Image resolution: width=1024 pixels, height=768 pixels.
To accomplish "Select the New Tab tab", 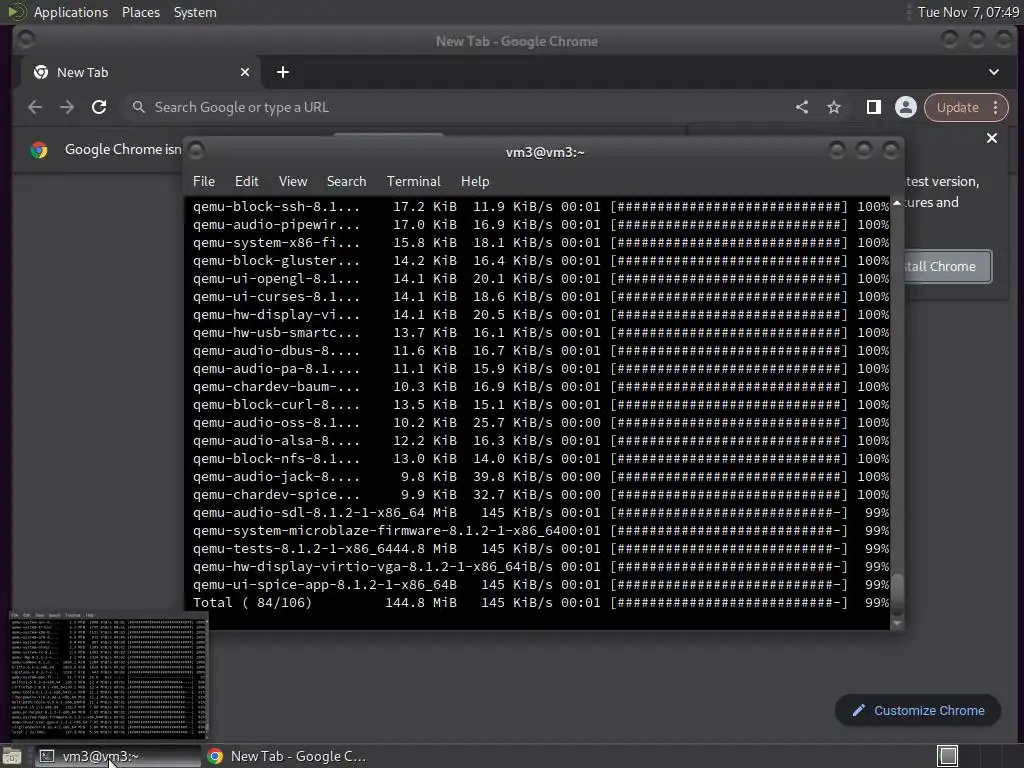I will (x=140, y=72).
